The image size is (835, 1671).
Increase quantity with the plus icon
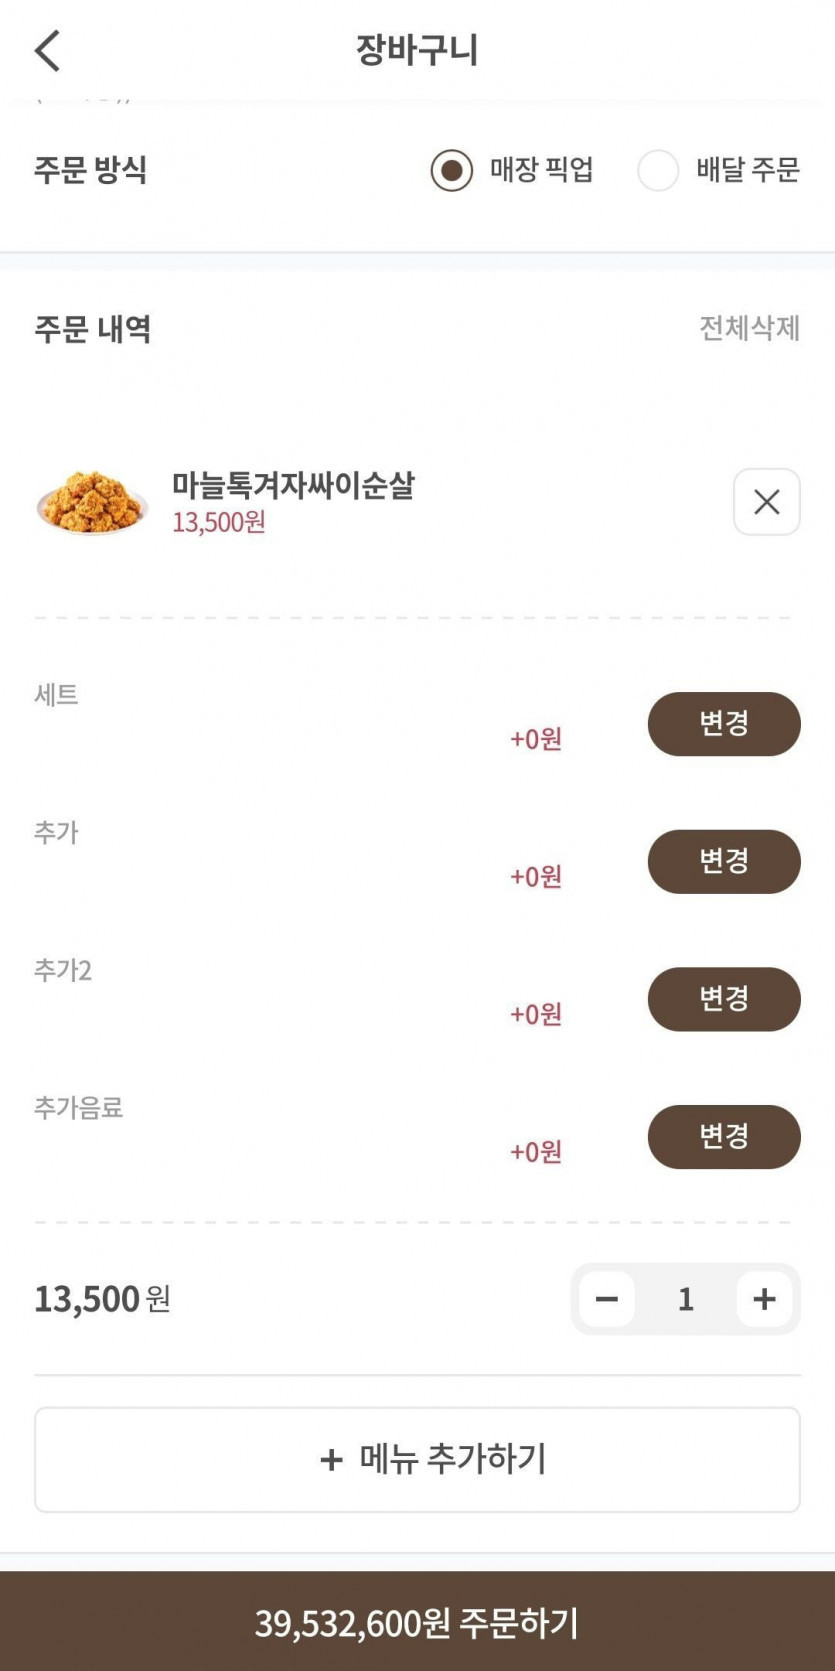(x=764, y=1299)
